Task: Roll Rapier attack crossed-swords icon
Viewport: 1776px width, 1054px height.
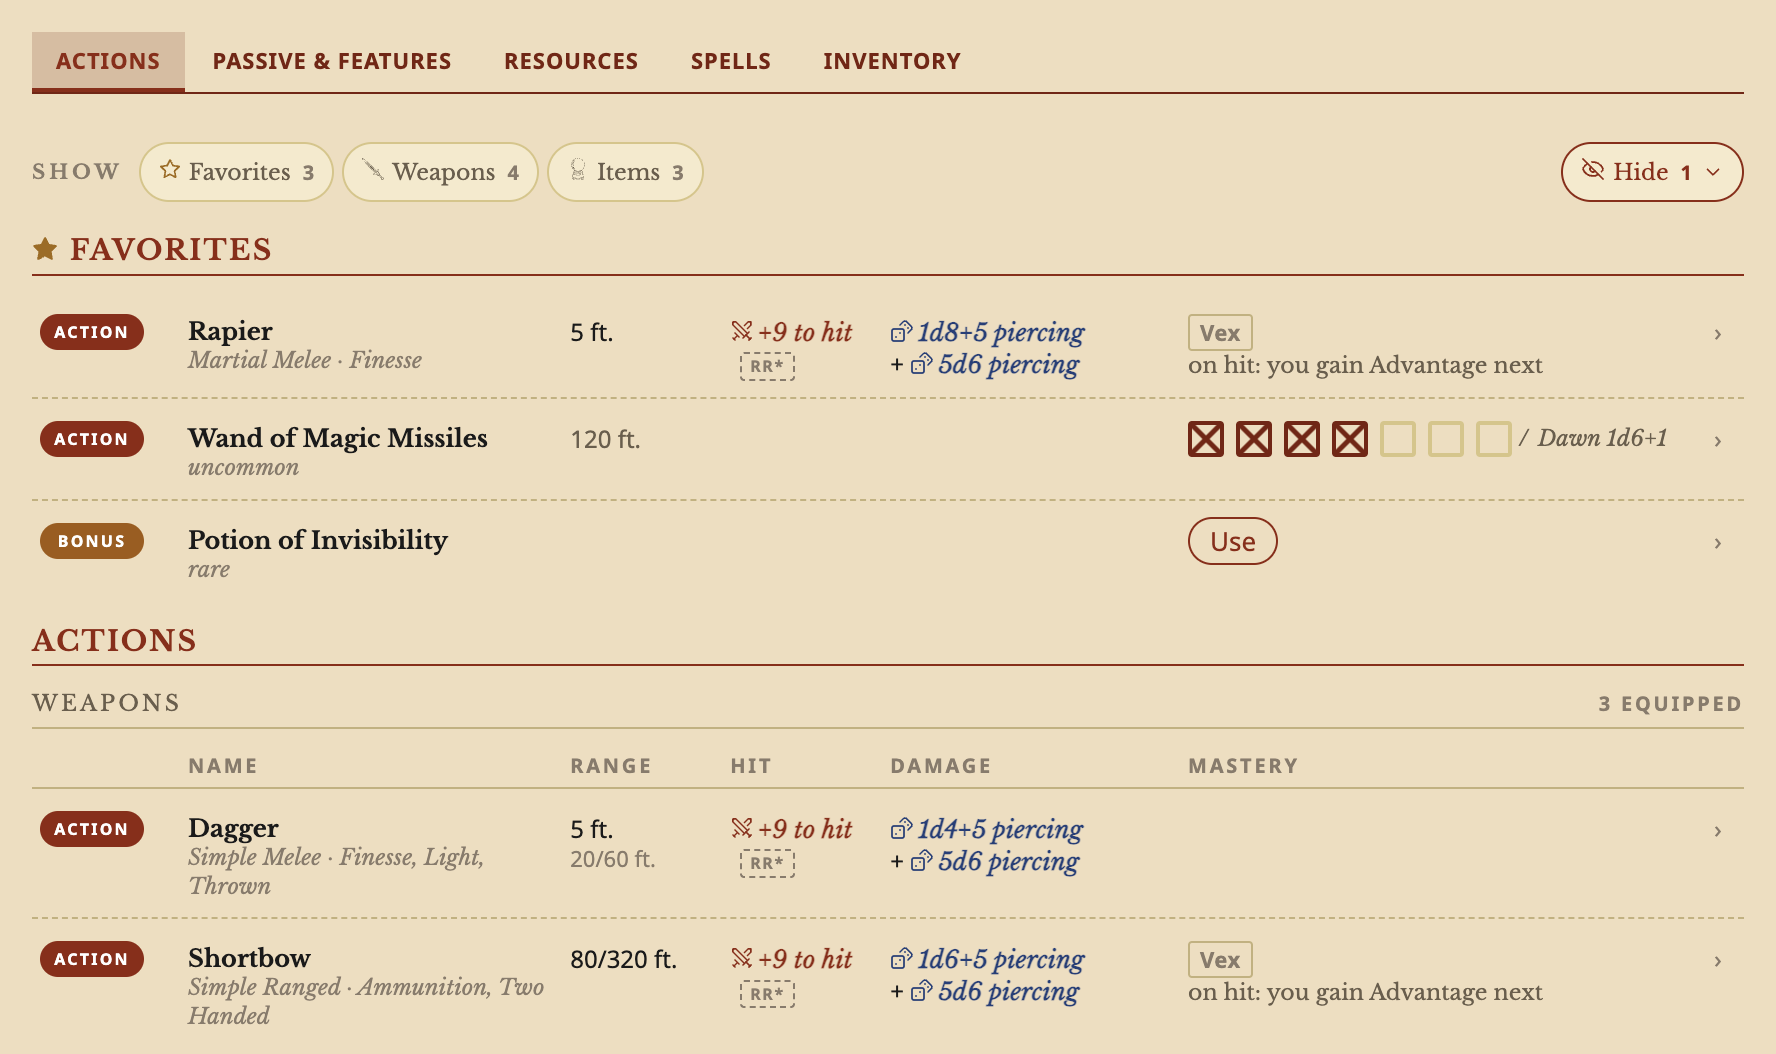Action: coord(742,331)
